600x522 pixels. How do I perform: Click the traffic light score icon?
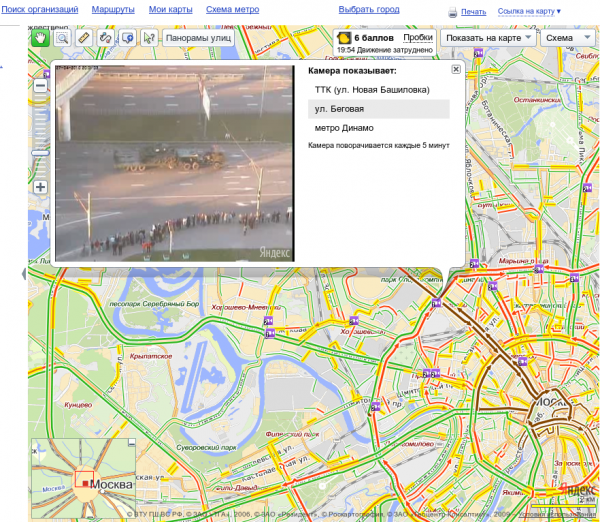coord(344,37)
